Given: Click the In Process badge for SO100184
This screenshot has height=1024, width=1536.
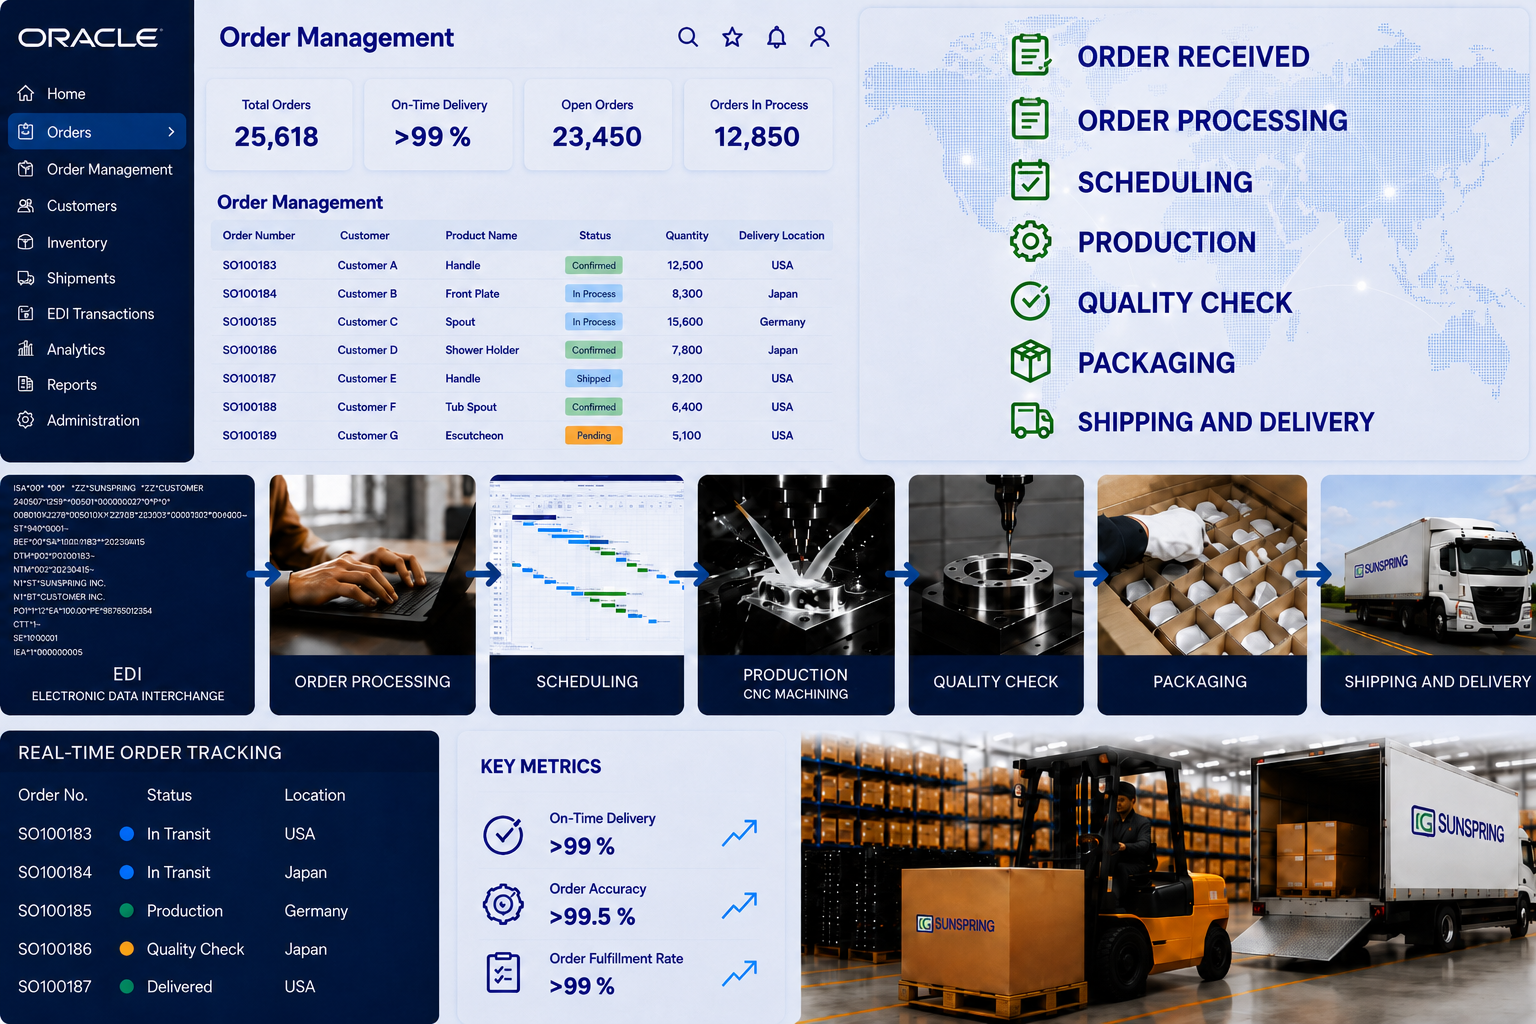Looking at the screenshot, I should 594,293.
